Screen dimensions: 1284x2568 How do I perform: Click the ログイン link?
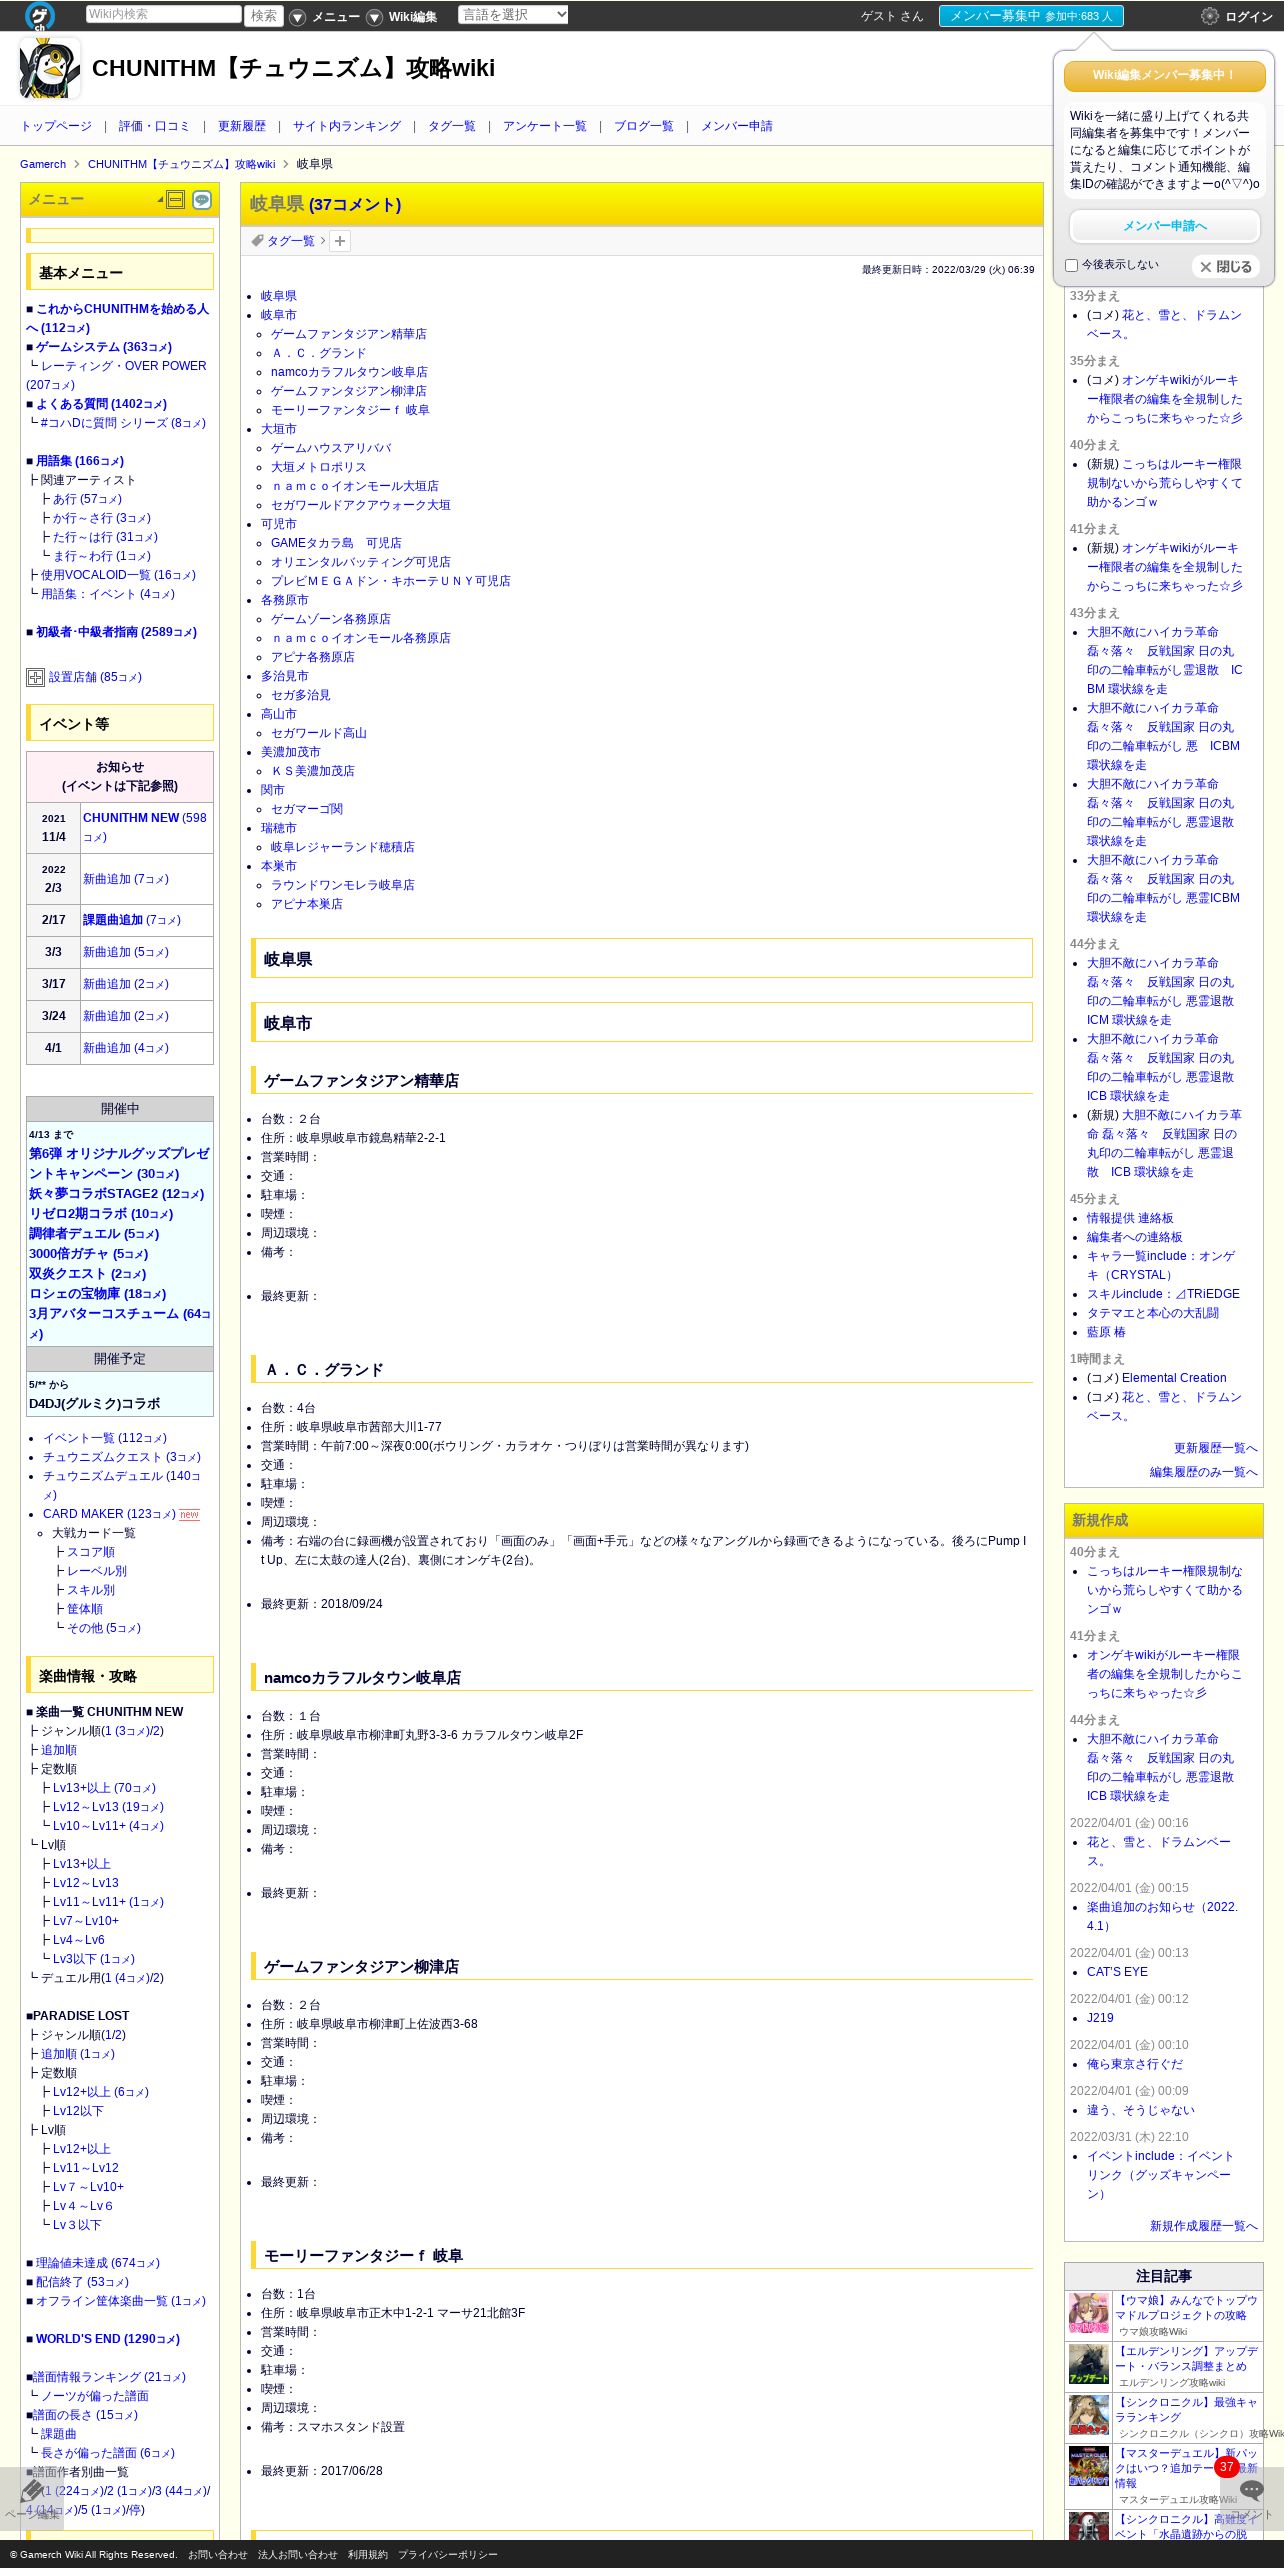[x=1249, y=17]
